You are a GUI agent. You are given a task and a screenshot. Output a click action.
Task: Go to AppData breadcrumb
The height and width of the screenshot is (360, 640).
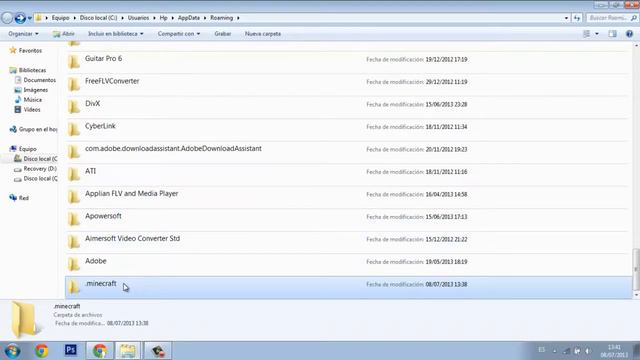[189, 18]
